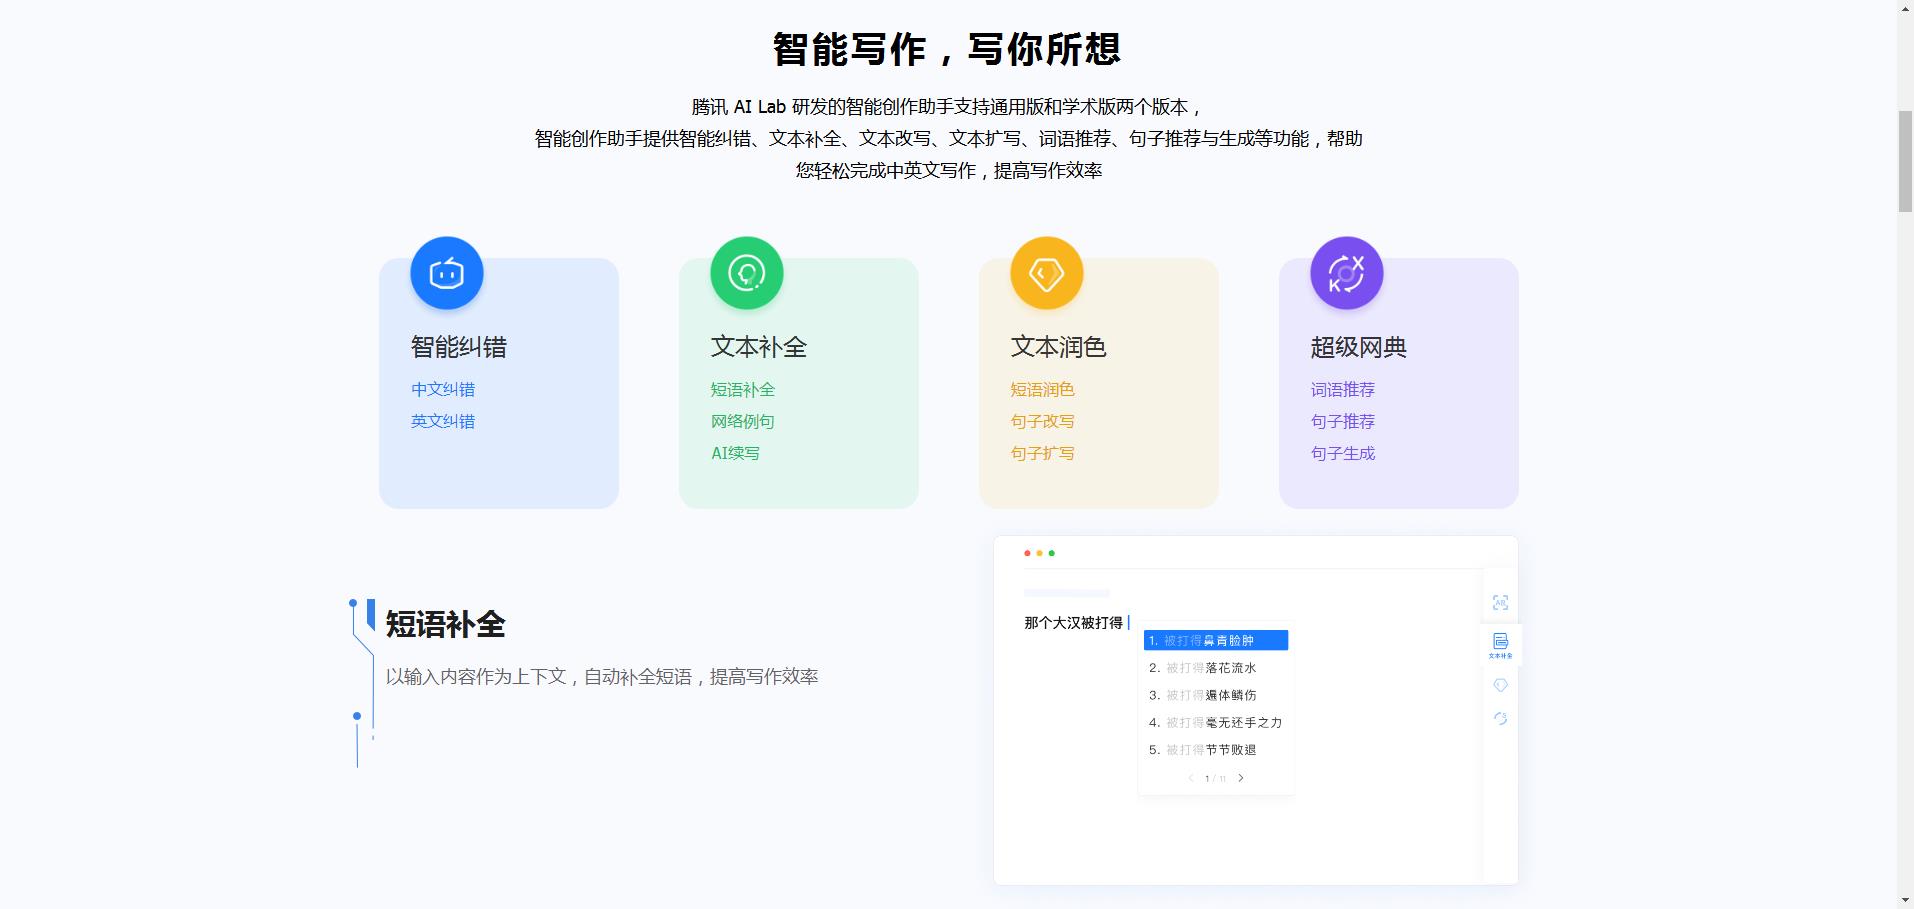Open the 英文纠错 link
This screenshot has width=1914, height=909.
click(x=443, y=421)
